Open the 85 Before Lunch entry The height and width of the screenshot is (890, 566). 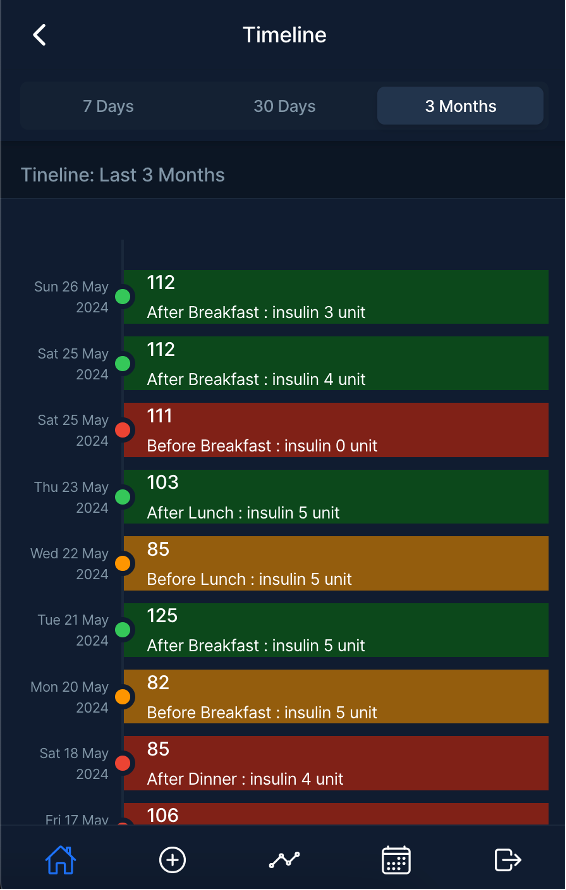pos(336,564)
